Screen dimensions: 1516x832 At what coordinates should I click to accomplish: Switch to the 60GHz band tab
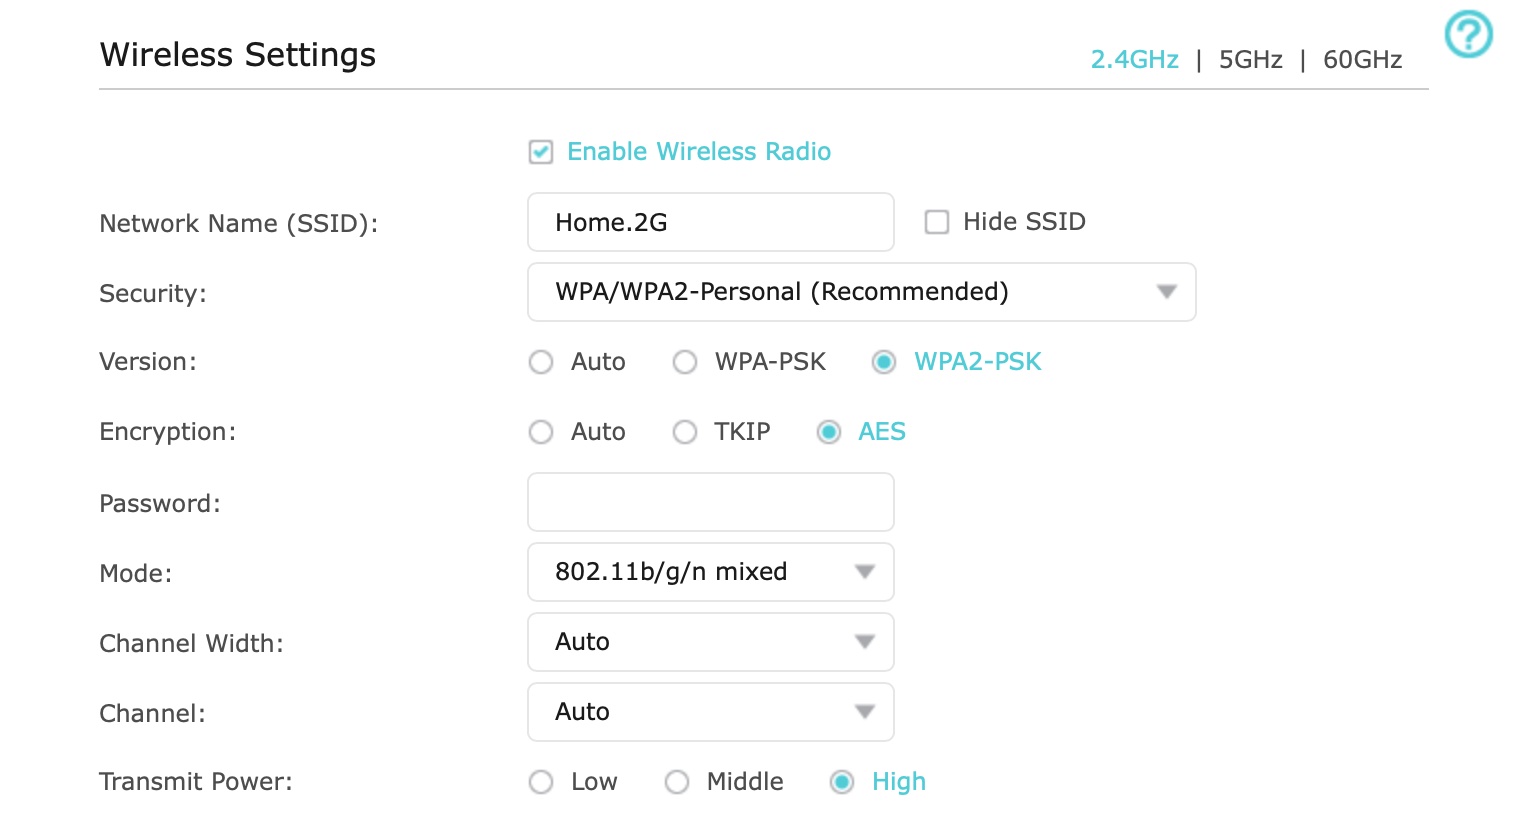1362,60
